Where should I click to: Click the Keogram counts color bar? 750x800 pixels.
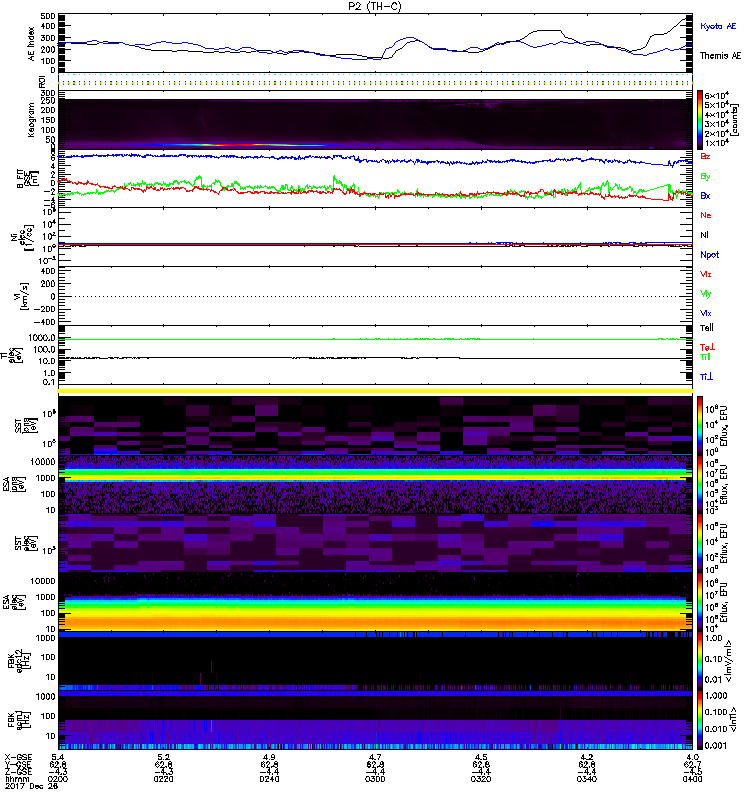pos(701,119)
